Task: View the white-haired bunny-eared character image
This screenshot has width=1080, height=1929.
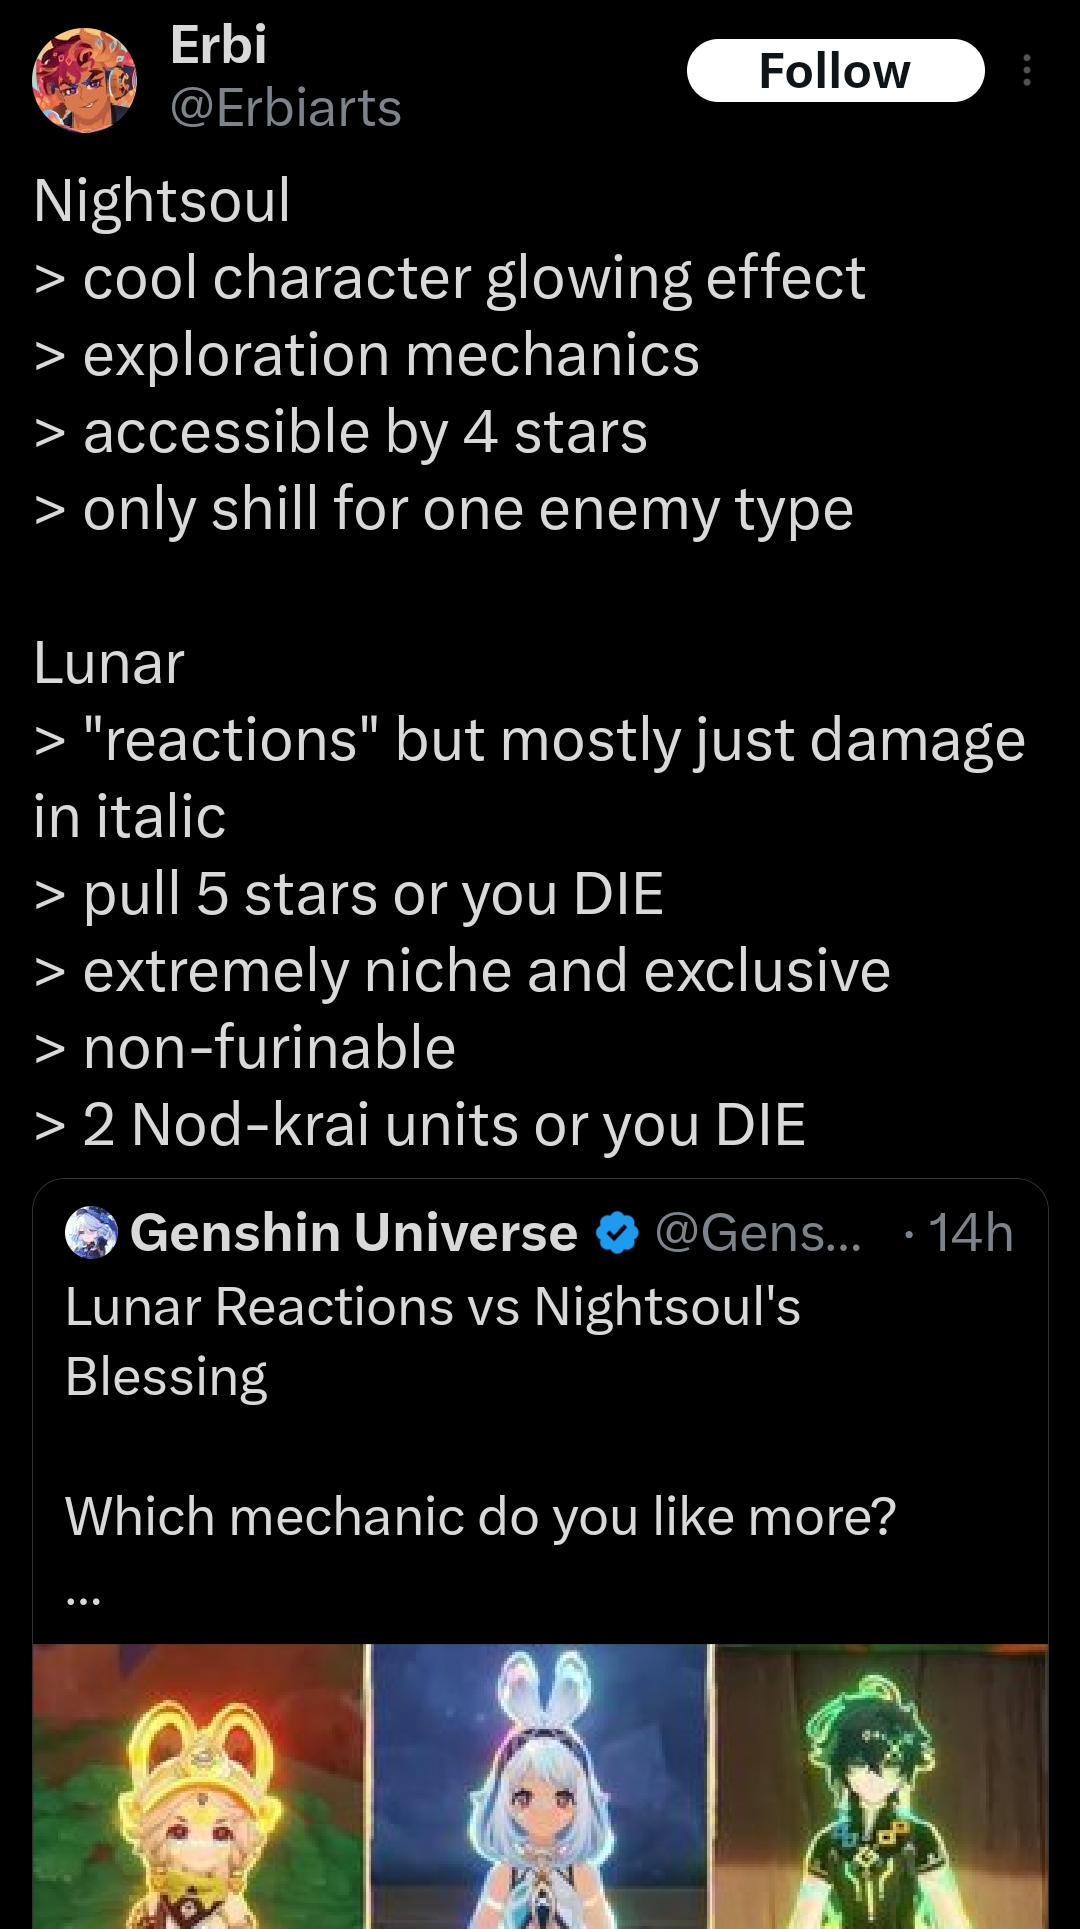Action: click(540, 1786)
